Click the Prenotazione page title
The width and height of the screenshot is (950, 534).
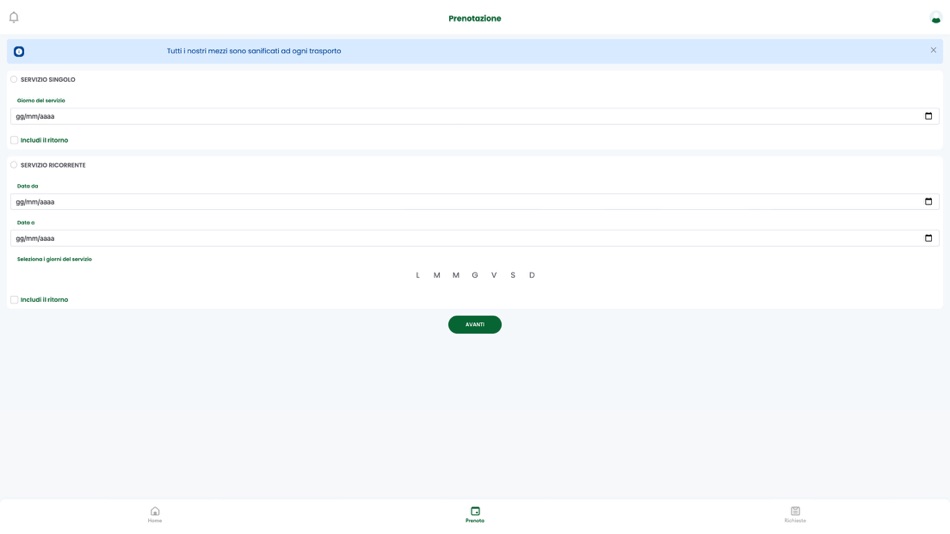475,18
